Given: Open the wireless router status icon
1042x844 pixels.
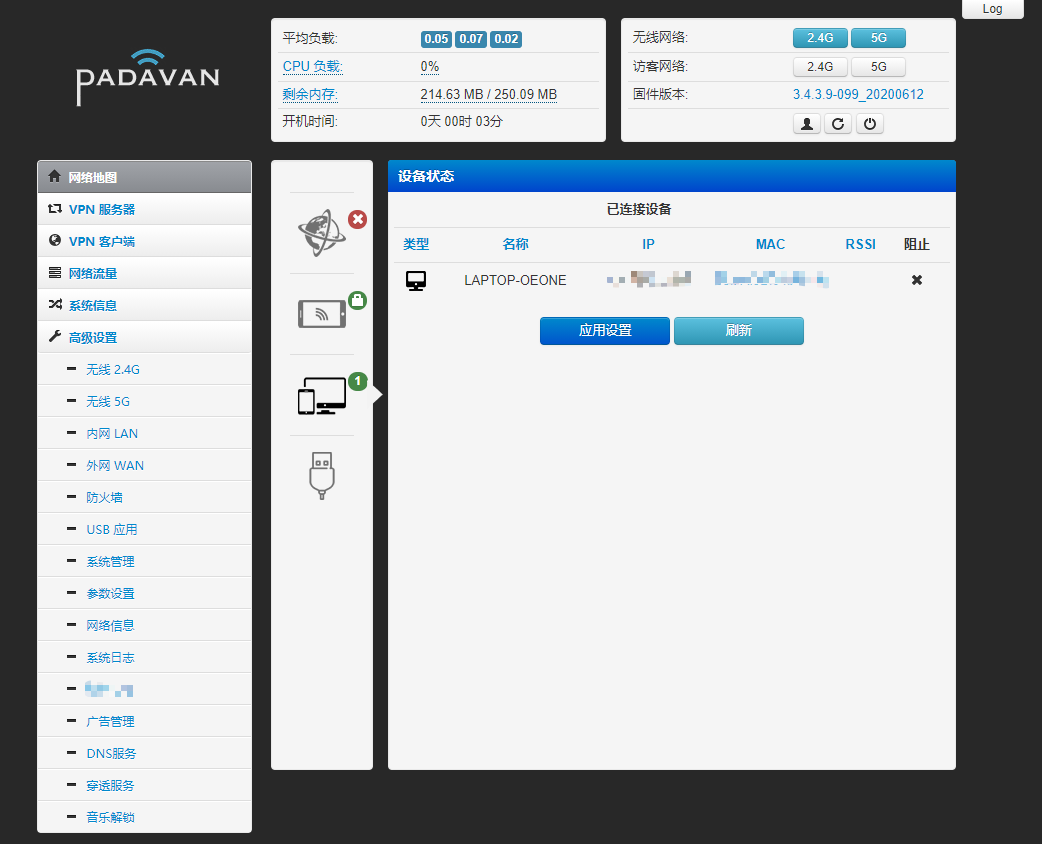Looking at the screenshot, I should [322, 314].
